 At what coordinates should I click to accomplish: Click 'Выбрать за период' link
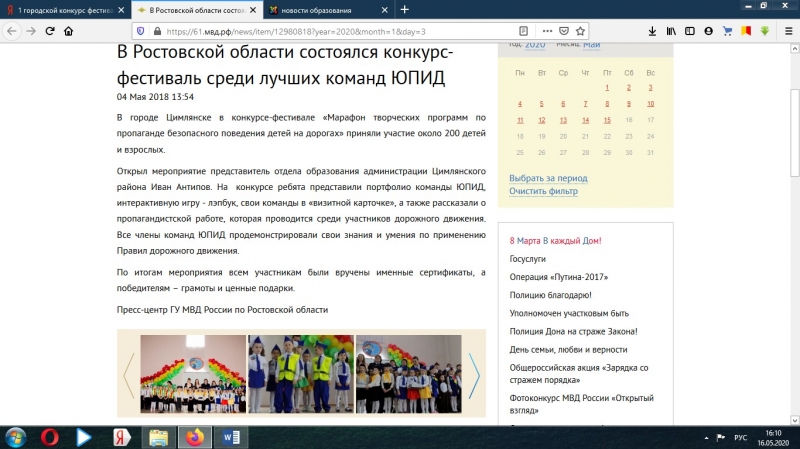(x=548, y=178)
